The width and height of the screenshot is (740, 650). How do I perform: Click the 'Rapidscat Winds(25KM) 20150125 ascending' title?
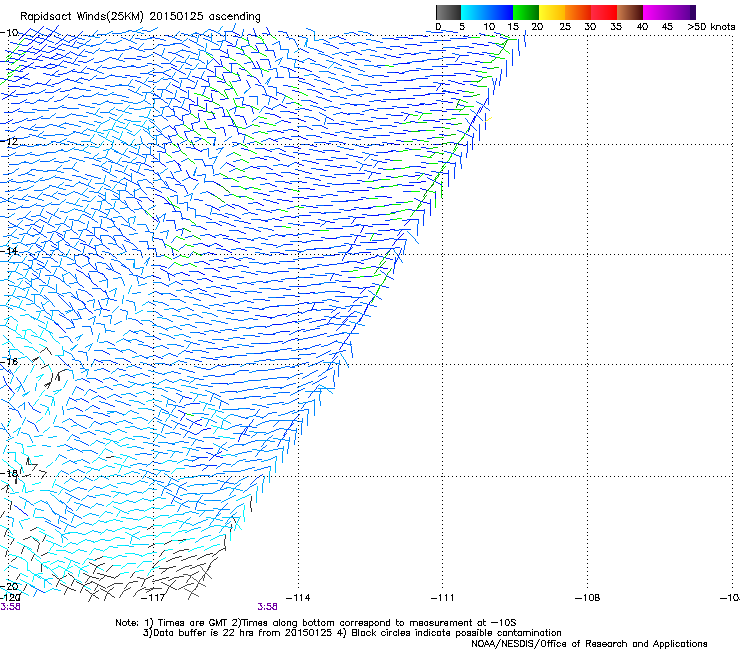(x=140, y=17)
